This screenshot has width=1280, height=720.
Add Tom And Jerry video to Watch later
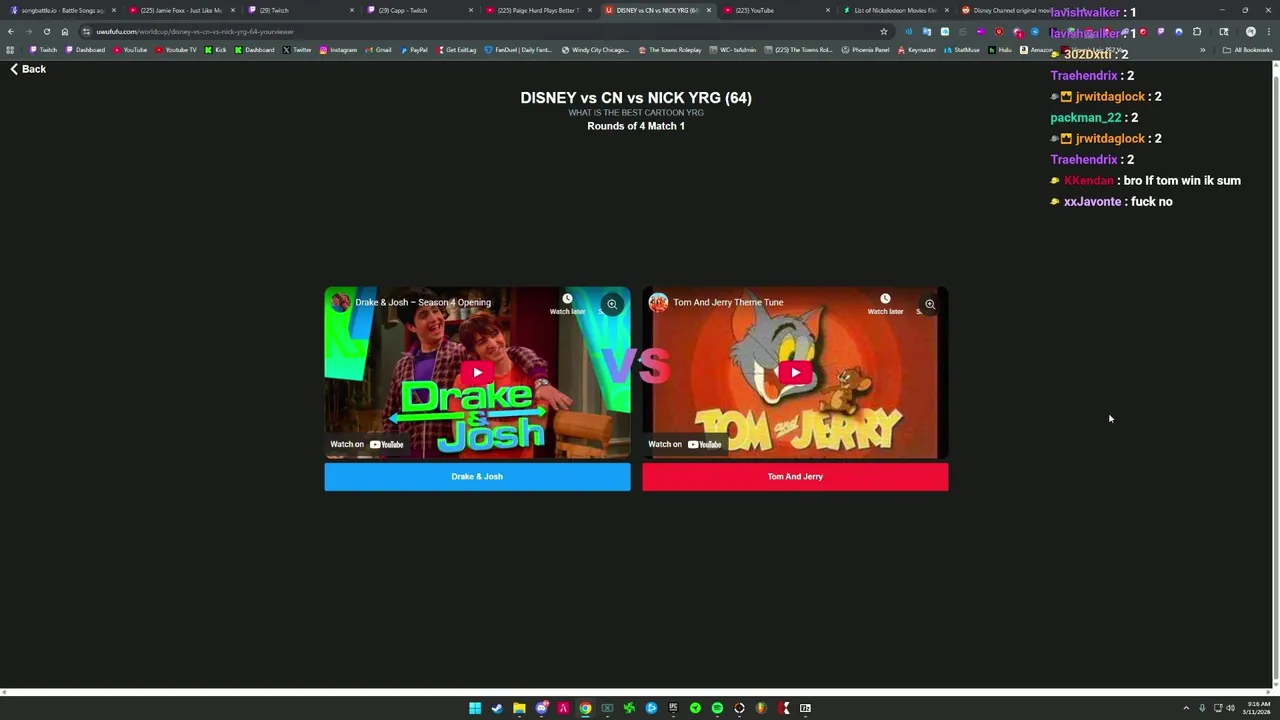coord(885,304)
